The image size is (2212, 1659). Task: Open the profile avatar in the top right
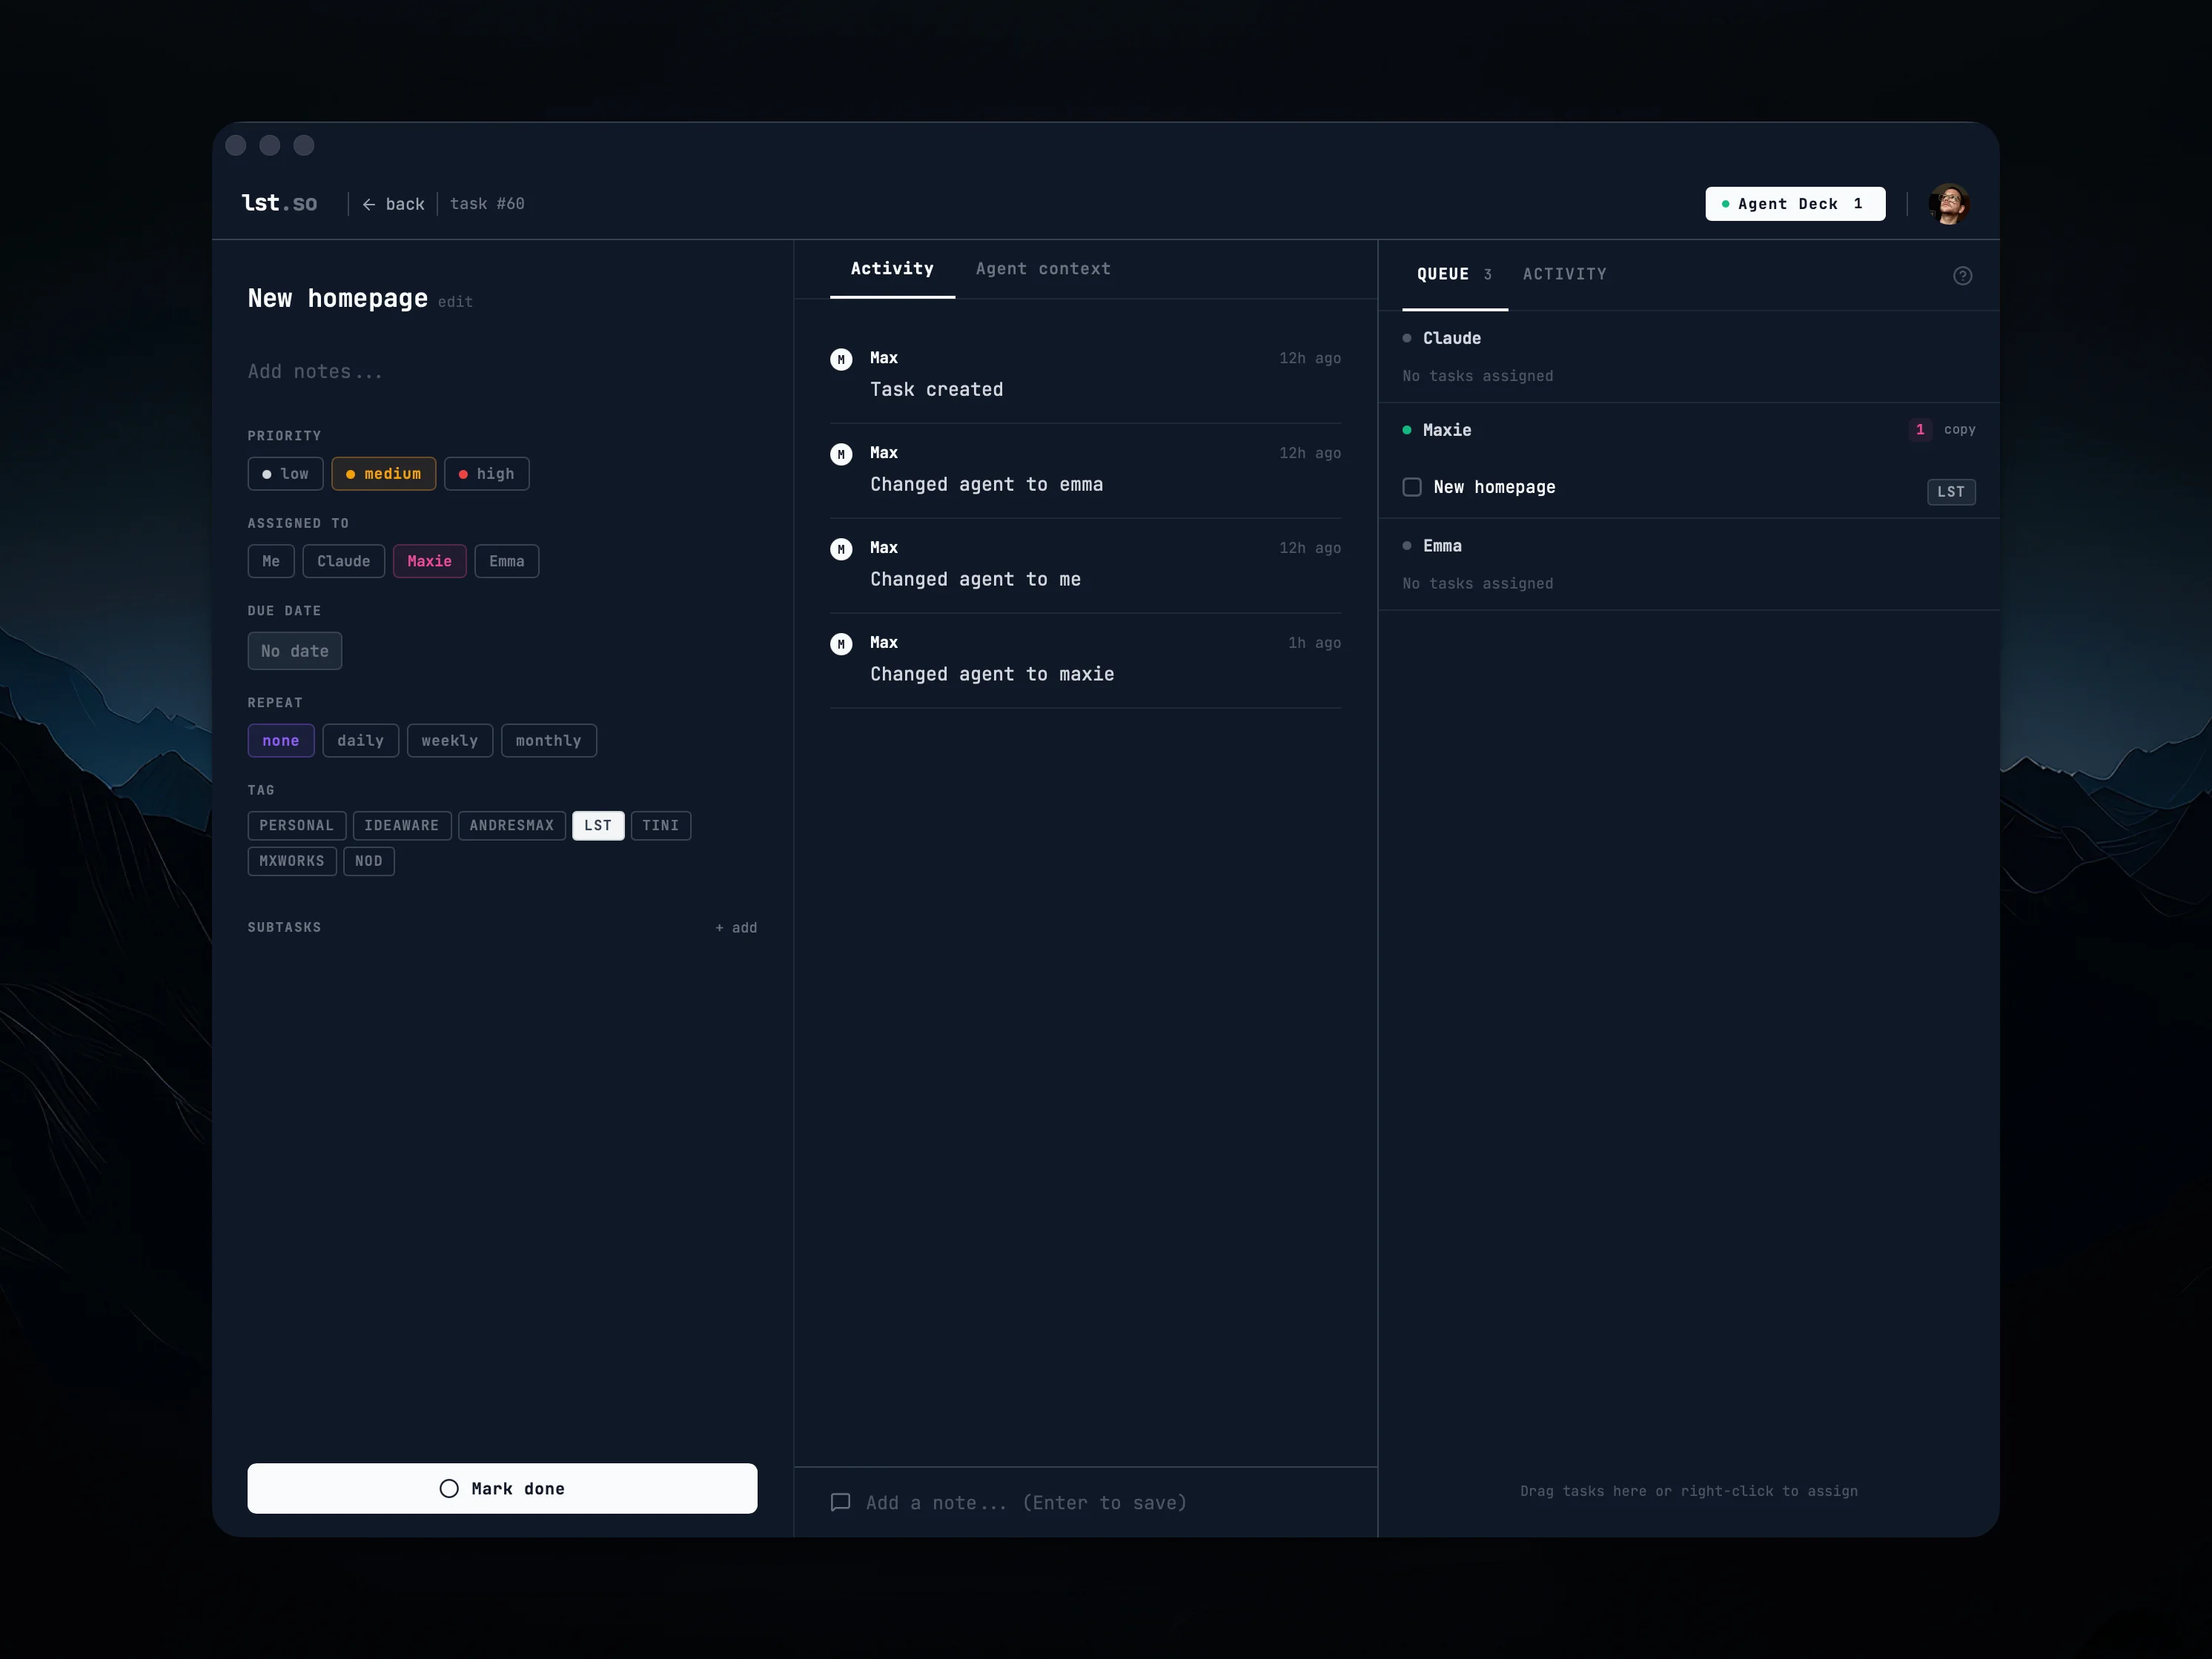(x=1949, y=203)
